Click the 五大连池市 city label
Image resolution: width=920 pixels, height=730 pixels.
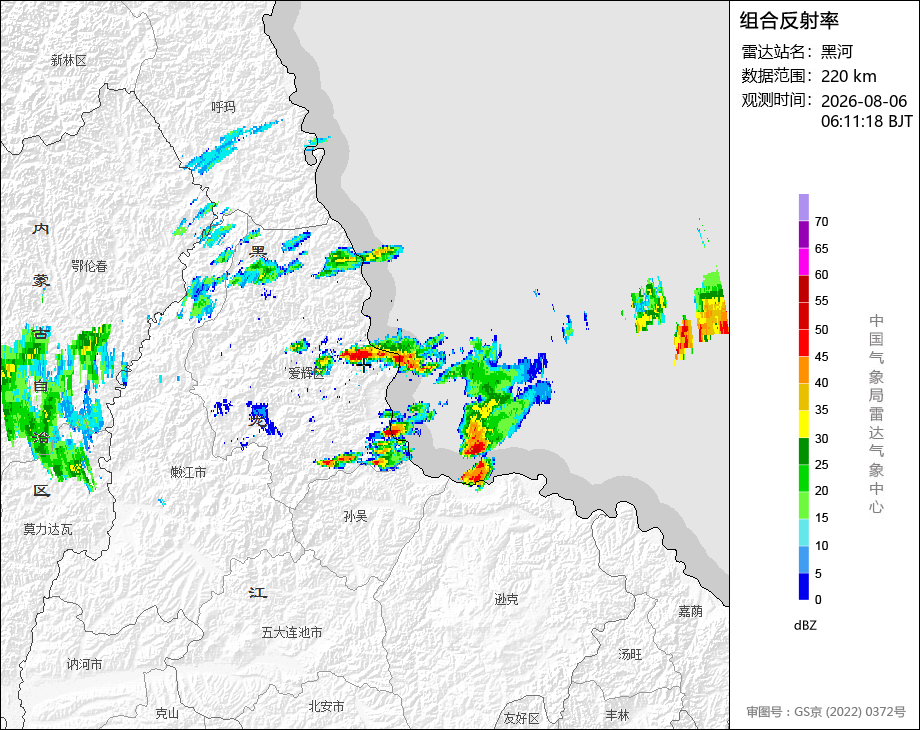click(292, 632)
